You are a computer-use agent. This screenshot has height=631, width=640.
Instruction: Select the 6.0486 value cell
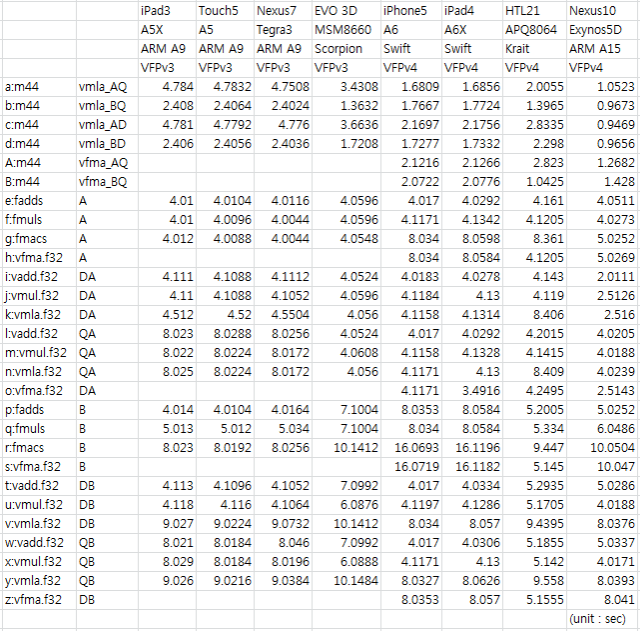point(602,429)
